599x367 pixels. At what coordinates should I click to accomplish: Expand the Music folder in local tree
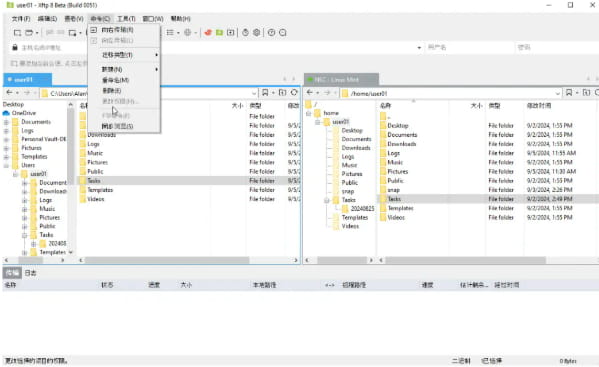(x=24, y=209)
